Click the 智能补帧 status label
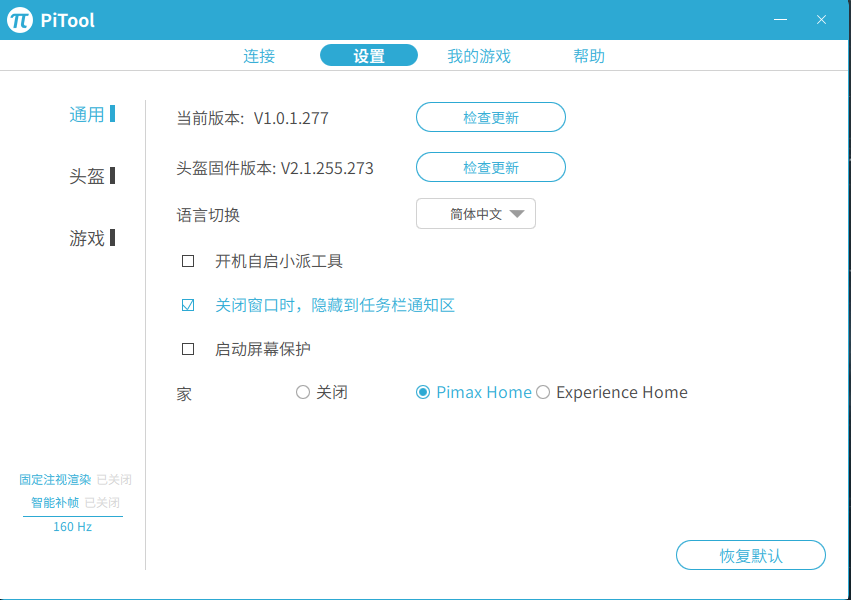Screen dimensions: 851x600 [x=55, y=503]
